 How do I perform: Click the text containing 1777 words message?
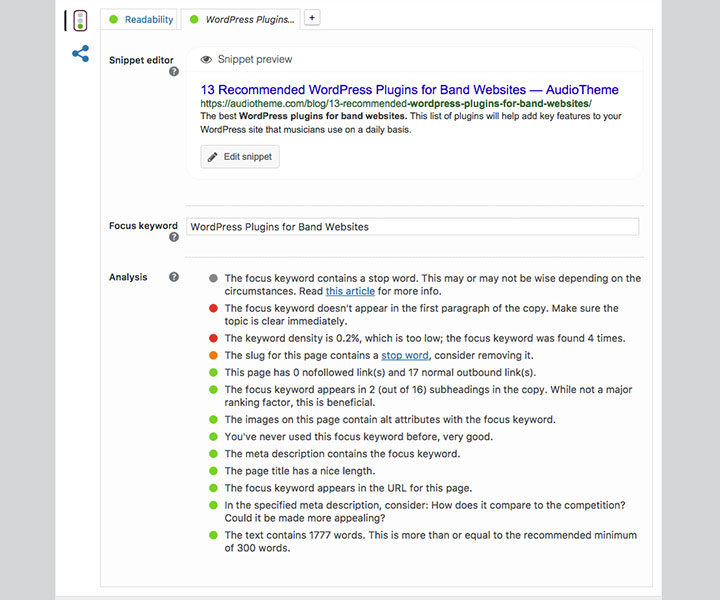point(431,542)
